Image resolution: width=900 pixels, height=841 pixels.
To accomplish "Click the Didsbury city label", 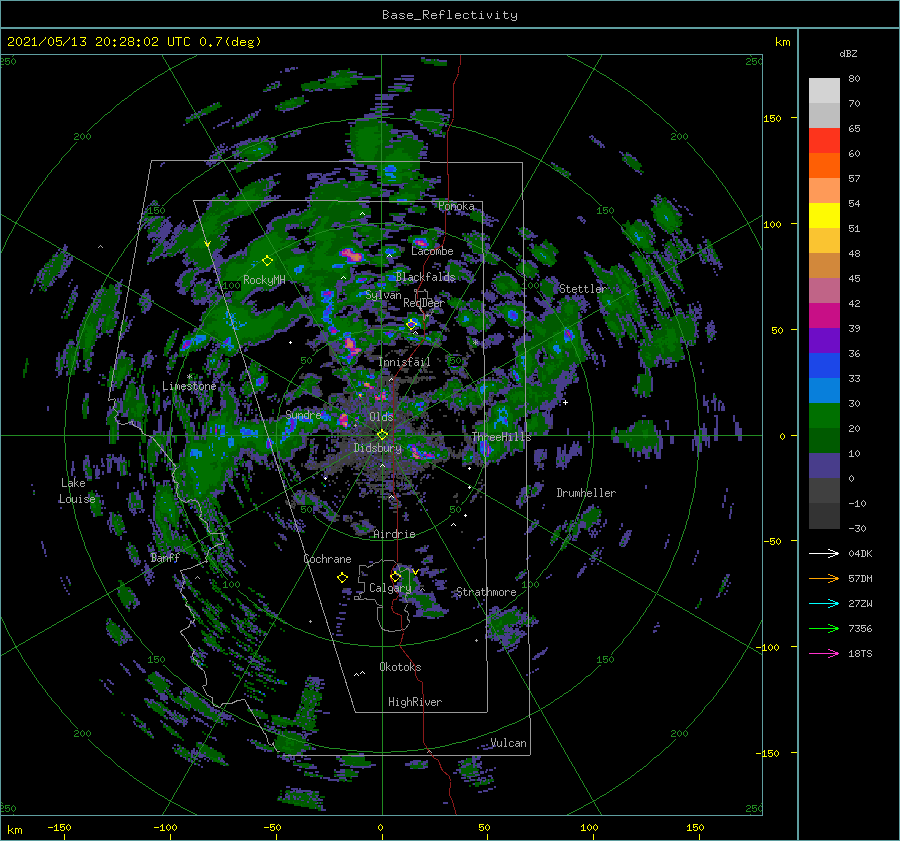I will pyautogui.click(x=377, y=448).
